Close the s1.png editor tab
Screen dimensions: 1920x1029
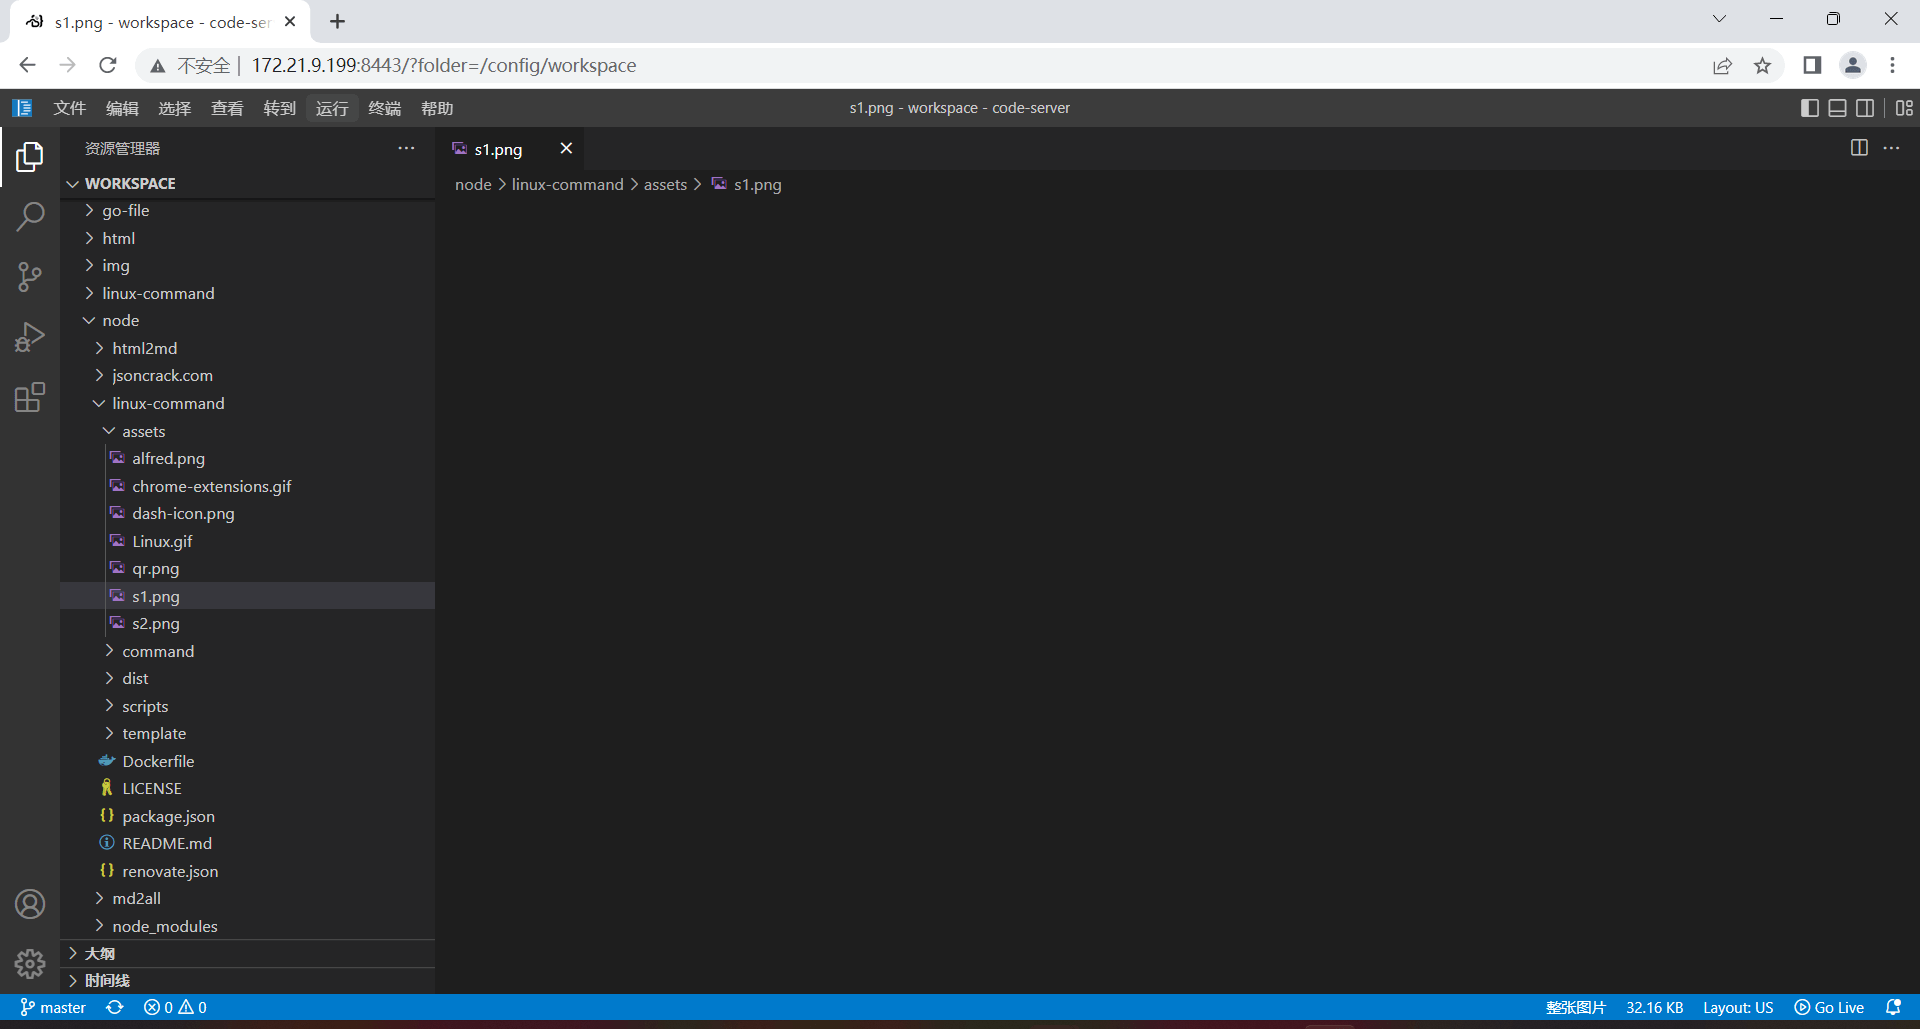[566, 148]
